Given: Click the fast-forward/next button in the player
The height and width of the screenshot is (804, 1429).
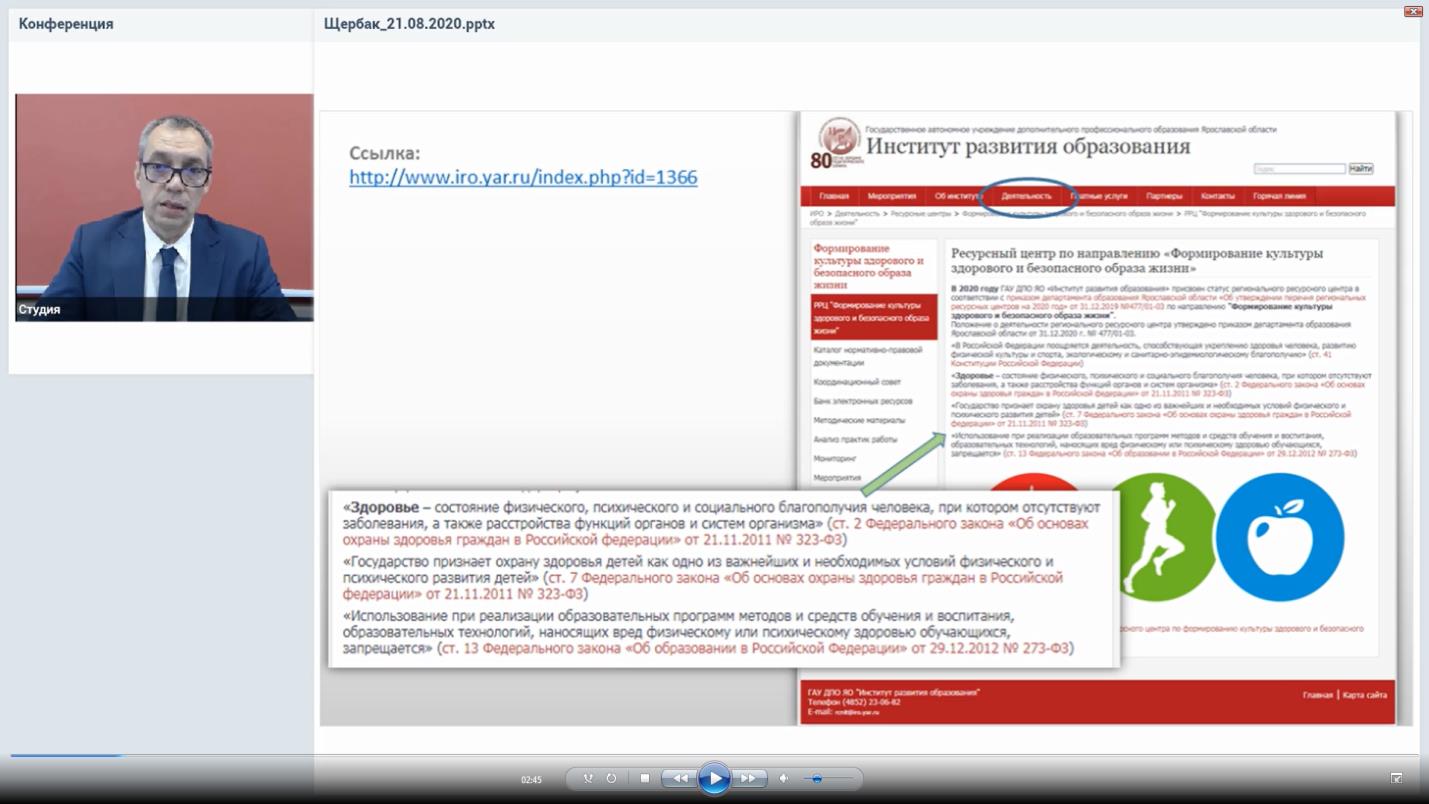Looking at the screenshot, I should (748, 778).
